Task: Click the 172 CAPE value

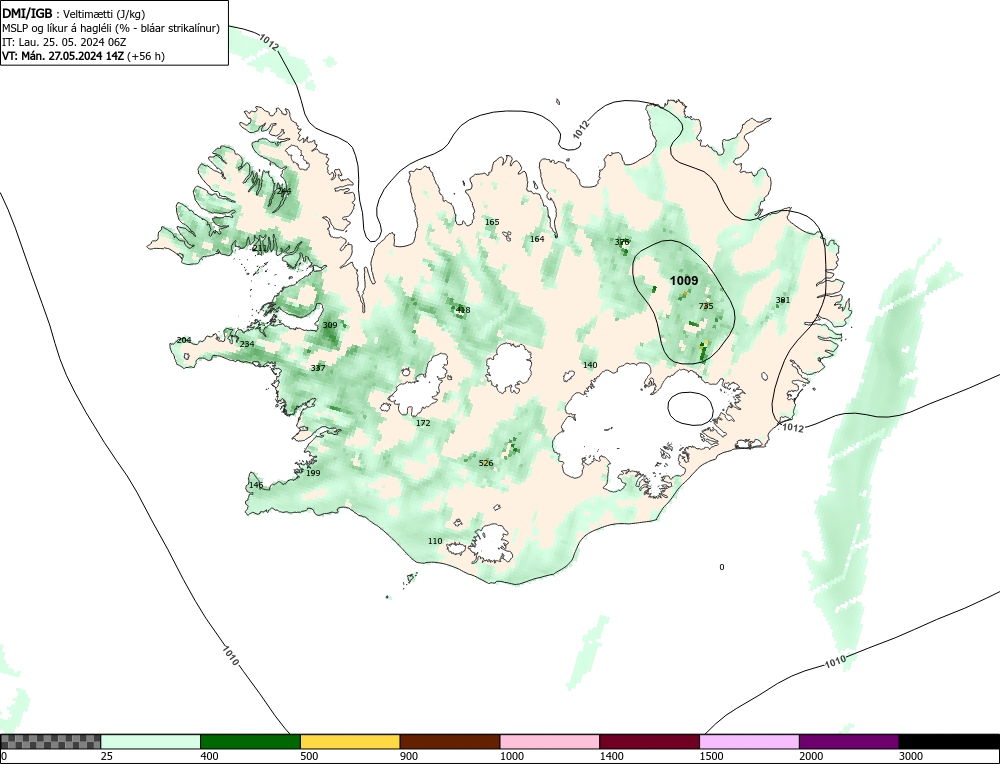Action: pyautogui.click(x=423, y=423)
